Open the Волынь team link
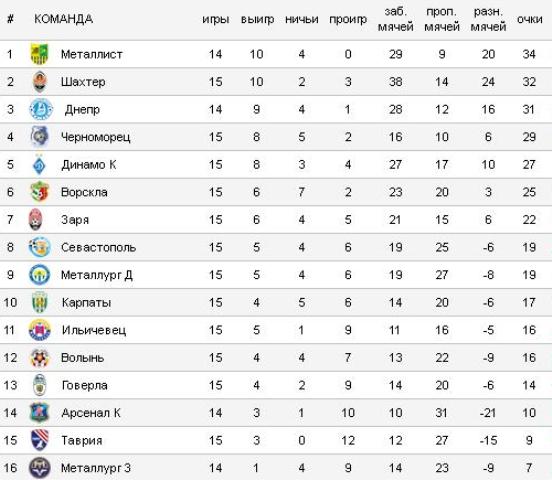 [x=83, y=358]
